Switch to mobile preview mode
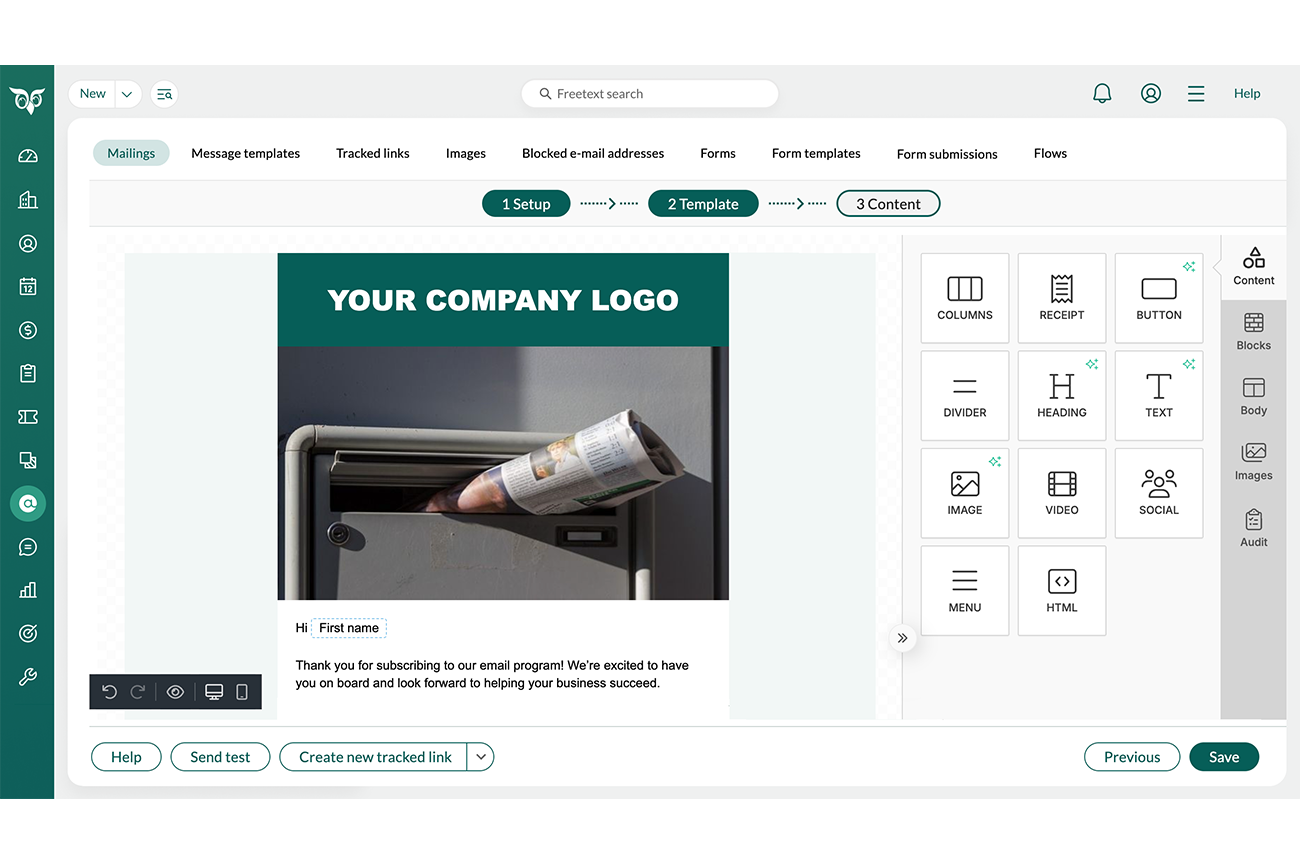The height and width of the screenshot is (864, 1300). (242, 692)
